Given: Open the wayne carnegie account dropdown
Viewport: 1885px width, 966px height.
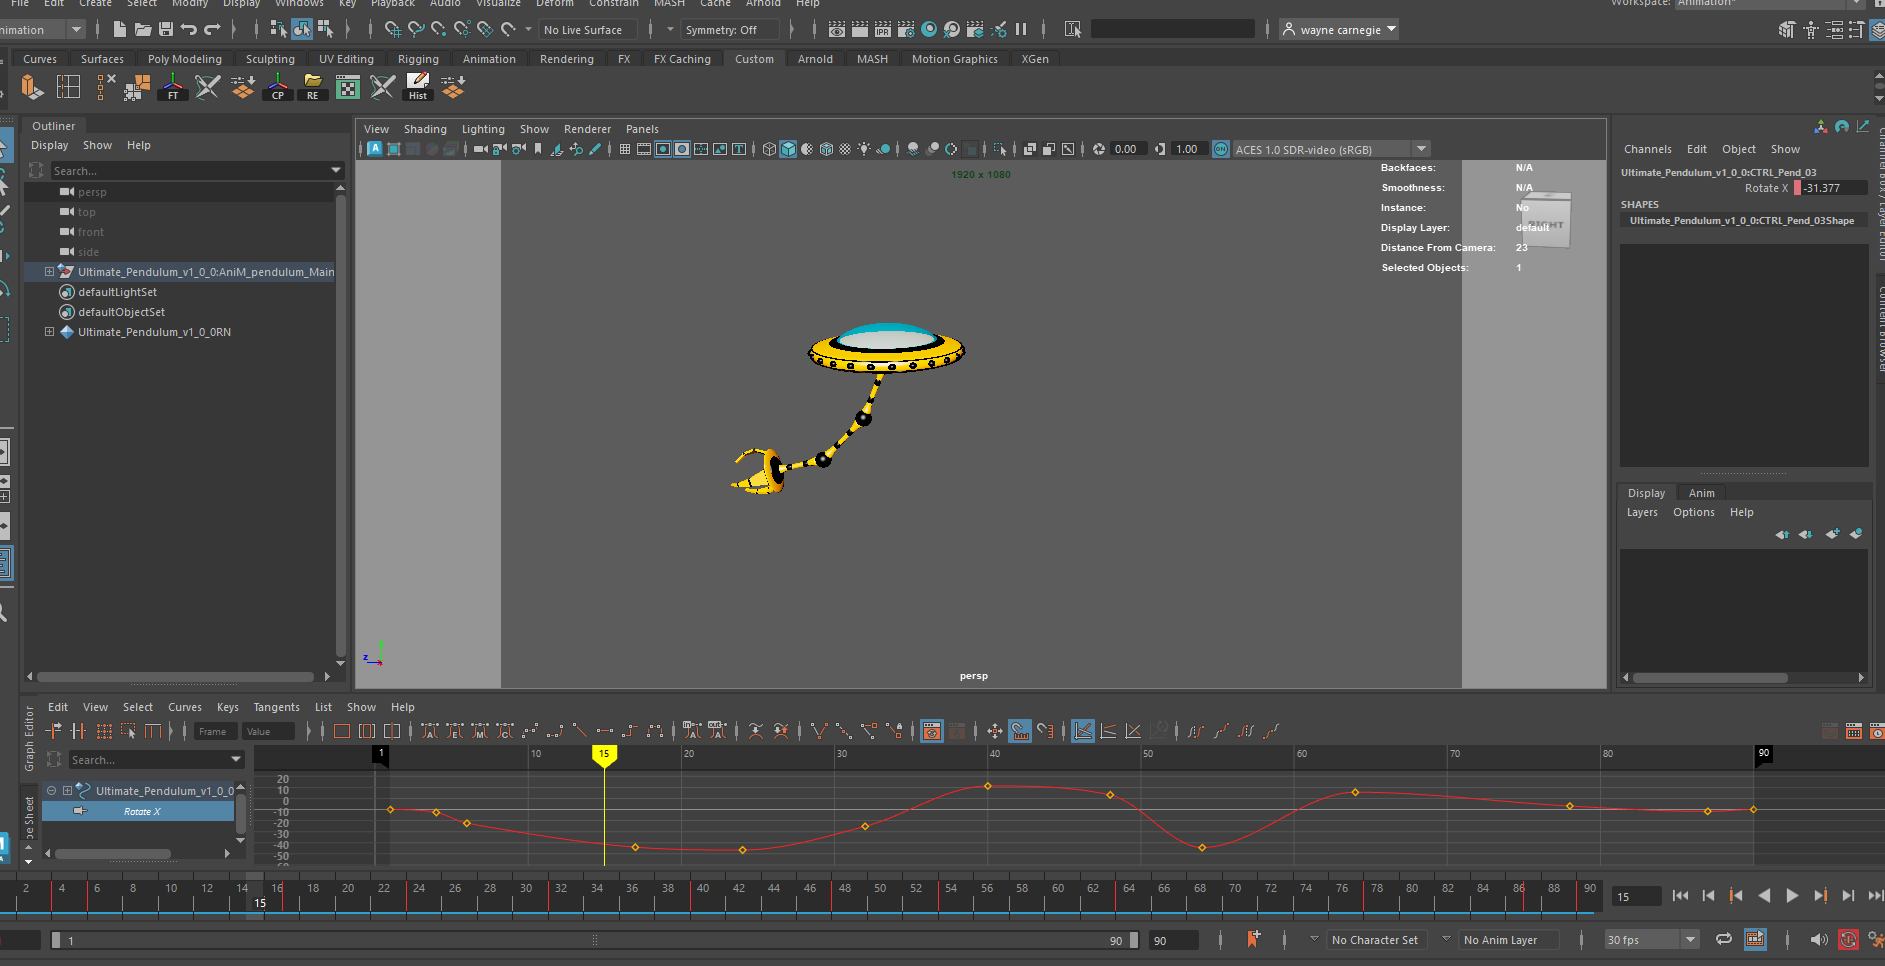Looking at the screenshot, I should pos(1339,29).
